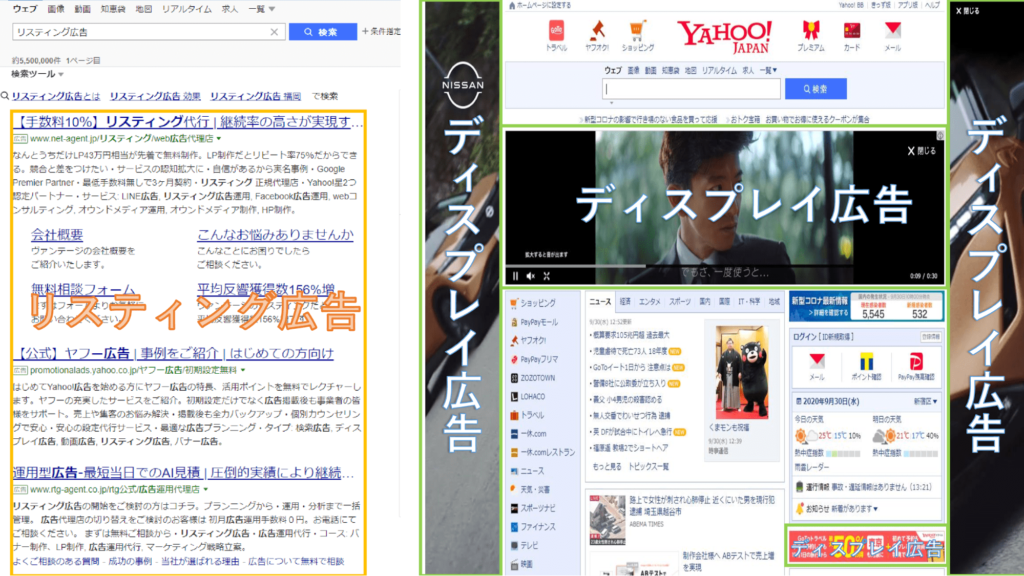1024x576 pixels.
Task: Expand 条件指定 advanced search options
Action: (383, 31)
